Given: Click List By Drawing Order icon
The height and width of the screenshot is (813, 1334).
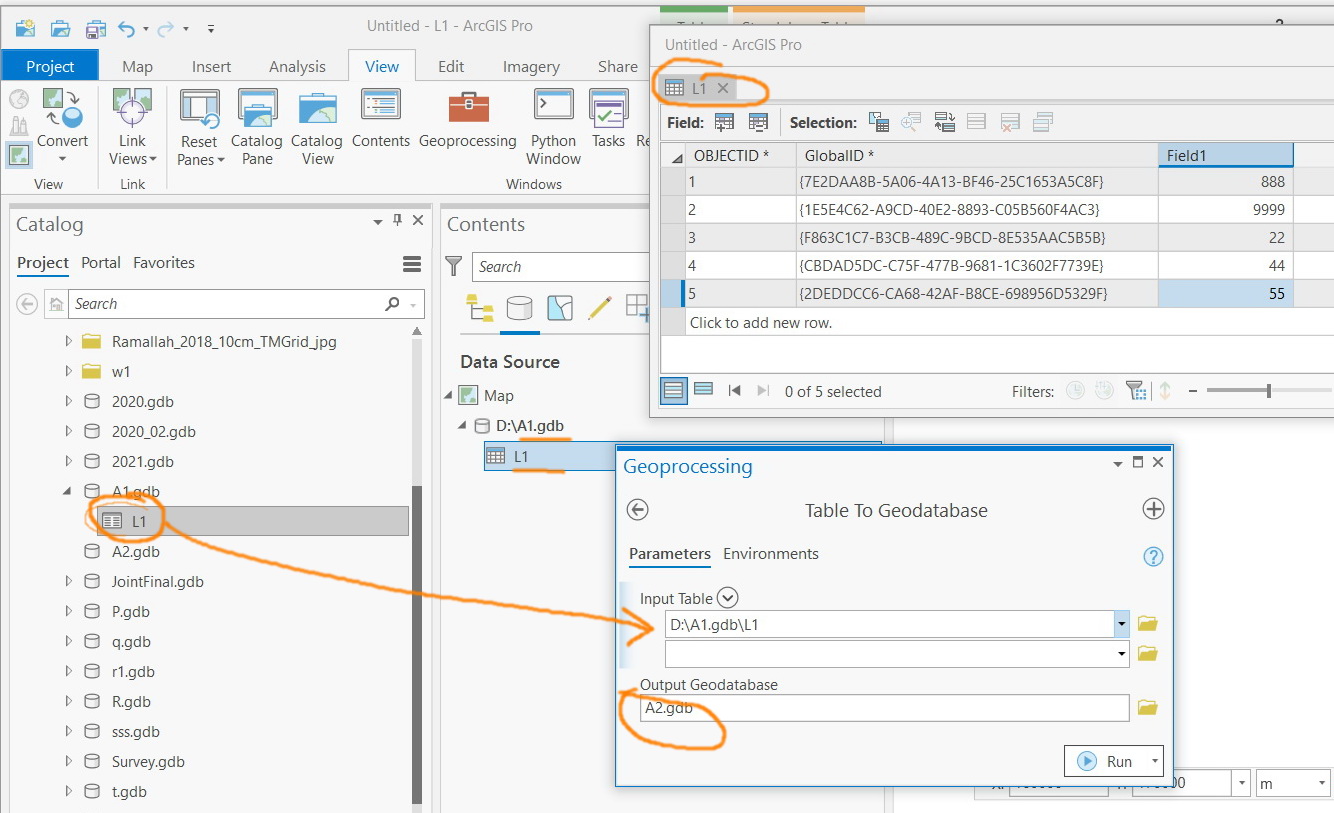Looking at the screenshot, I should tap(480, 308).
